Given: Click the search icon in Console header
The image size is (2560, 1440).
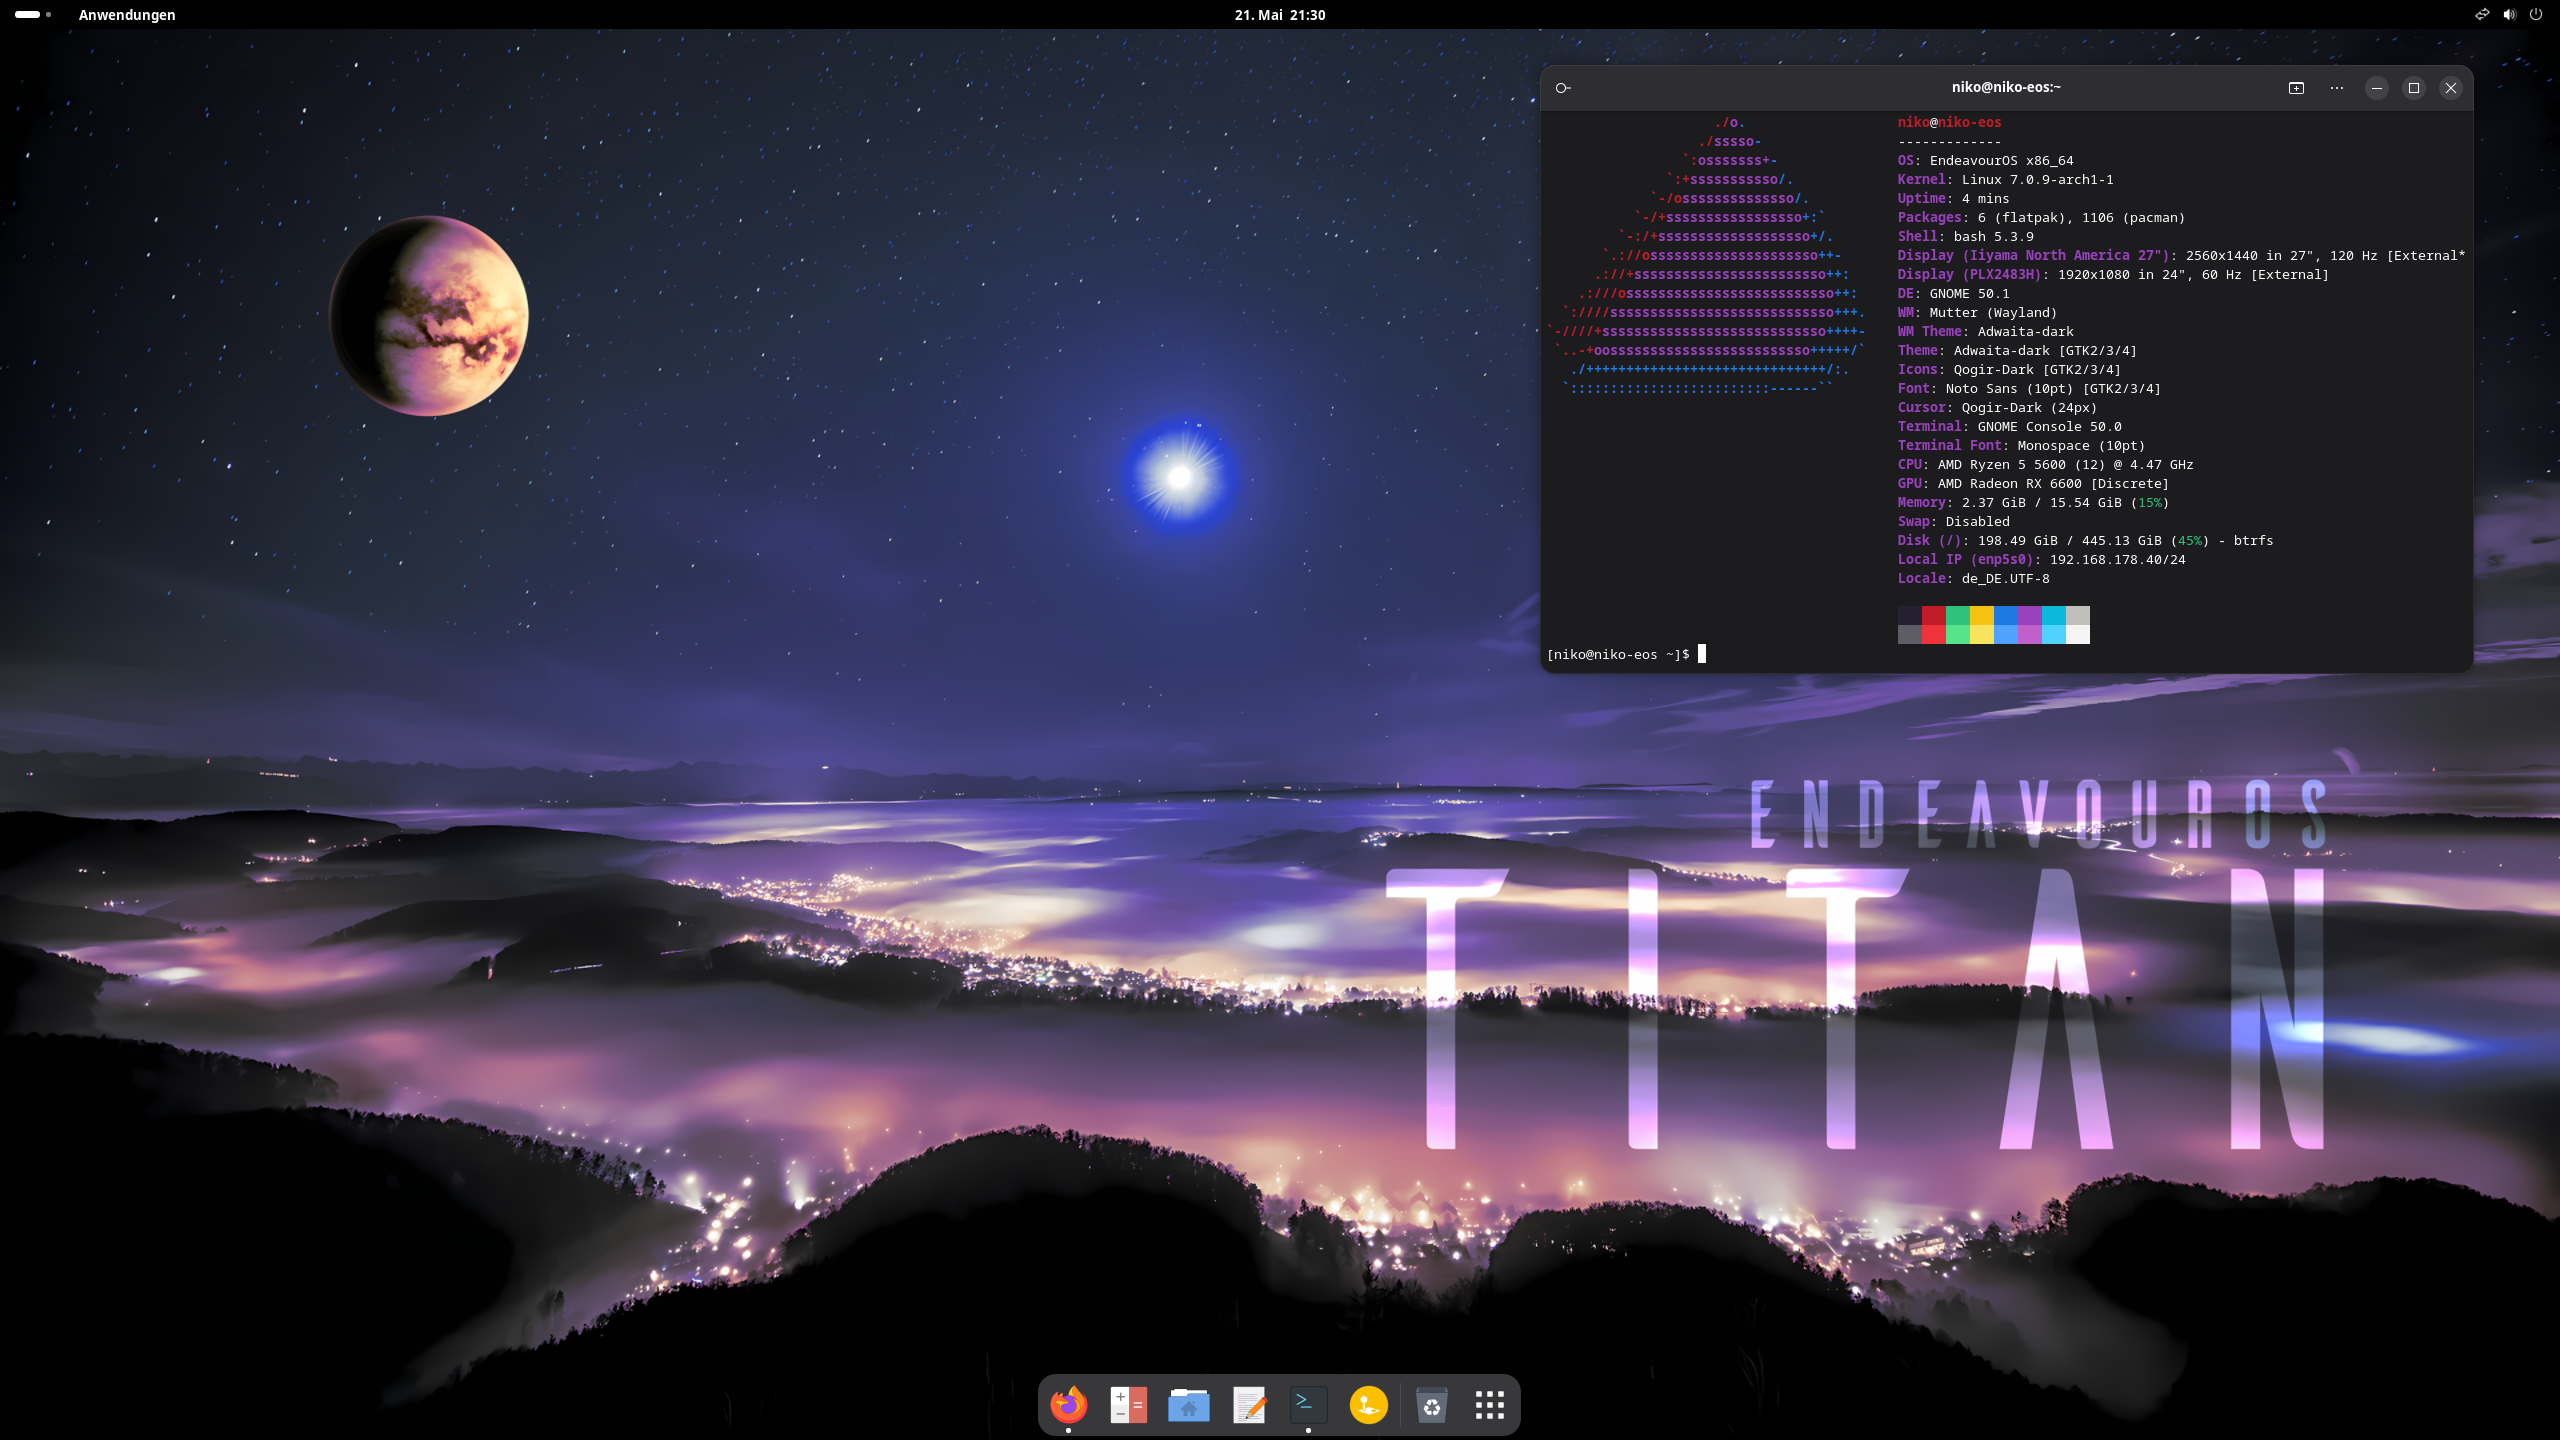Looking at the screenshot, I should pyautogui.click(x=1563, y=88).
